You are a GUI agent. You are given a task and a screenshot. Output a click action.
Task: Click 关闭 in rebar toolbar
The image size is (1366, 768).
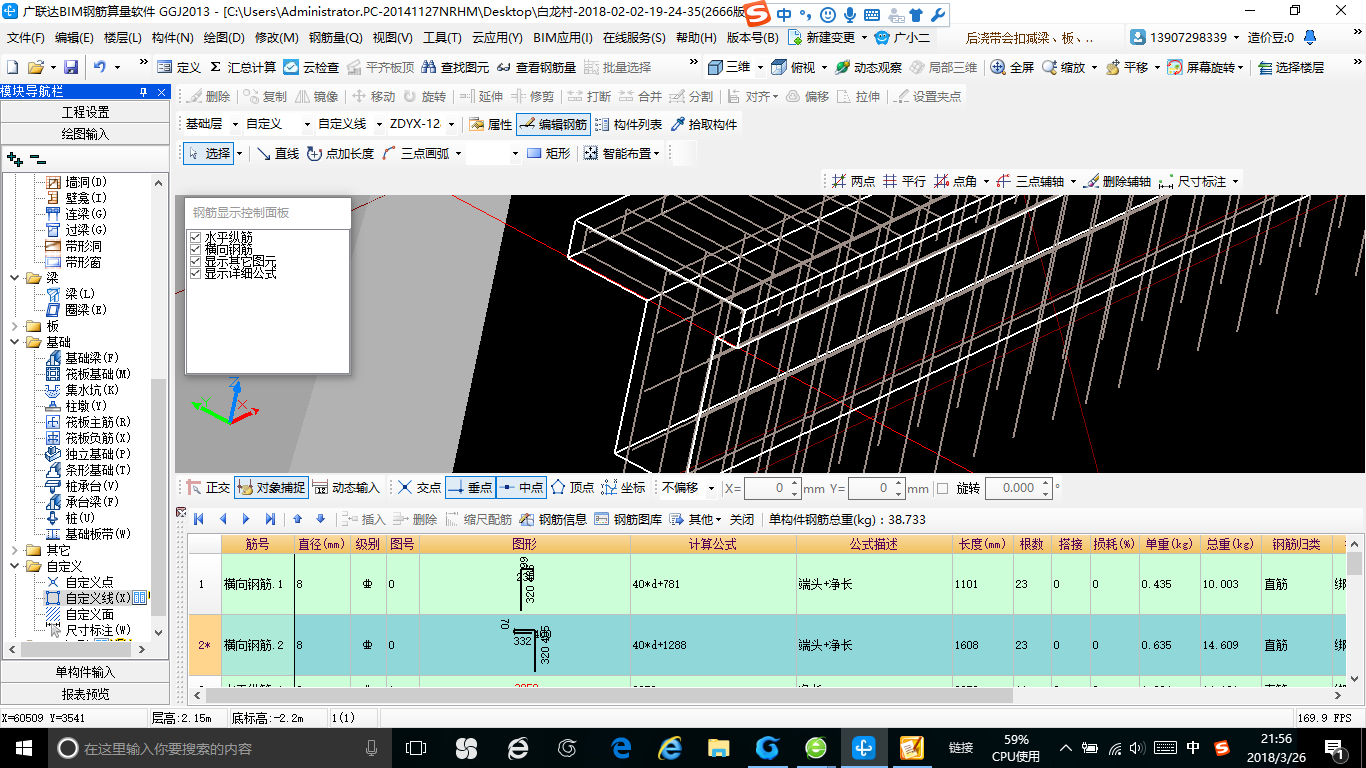742,519
